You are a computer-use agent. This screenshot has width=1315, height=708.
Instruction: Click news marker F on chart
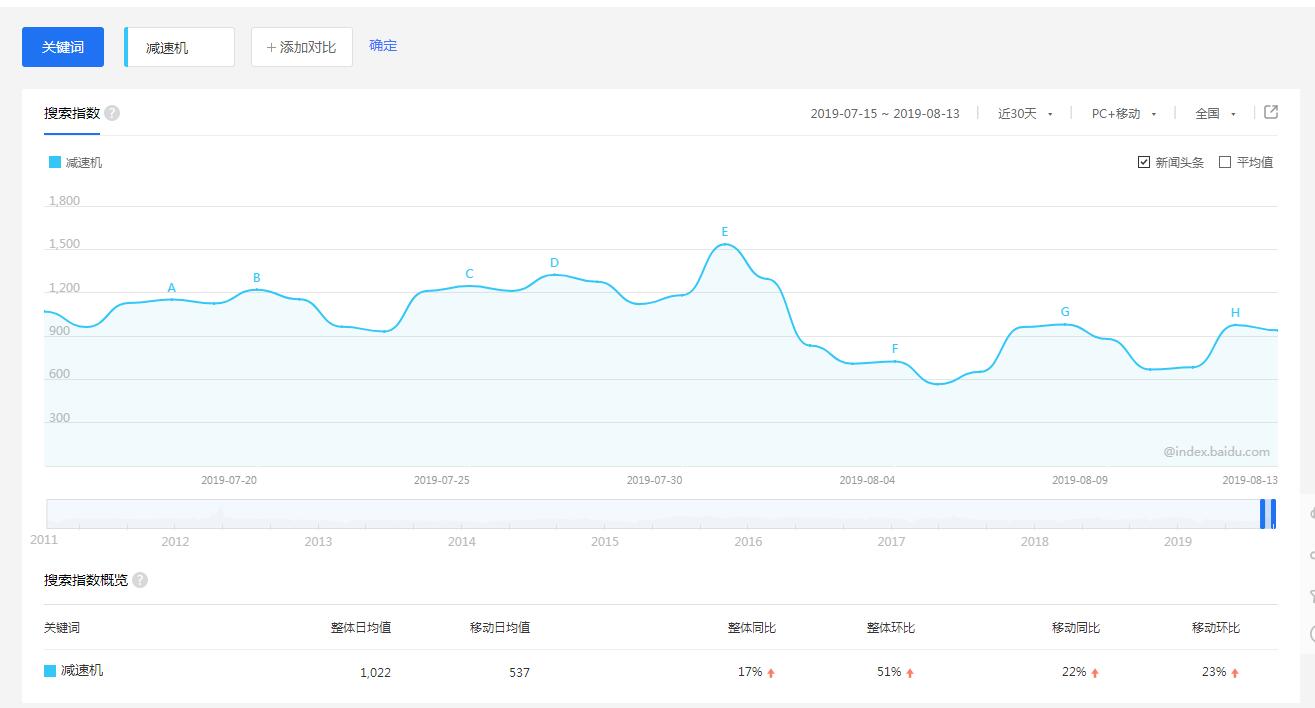pyautogui.click(x=895, y=349)
